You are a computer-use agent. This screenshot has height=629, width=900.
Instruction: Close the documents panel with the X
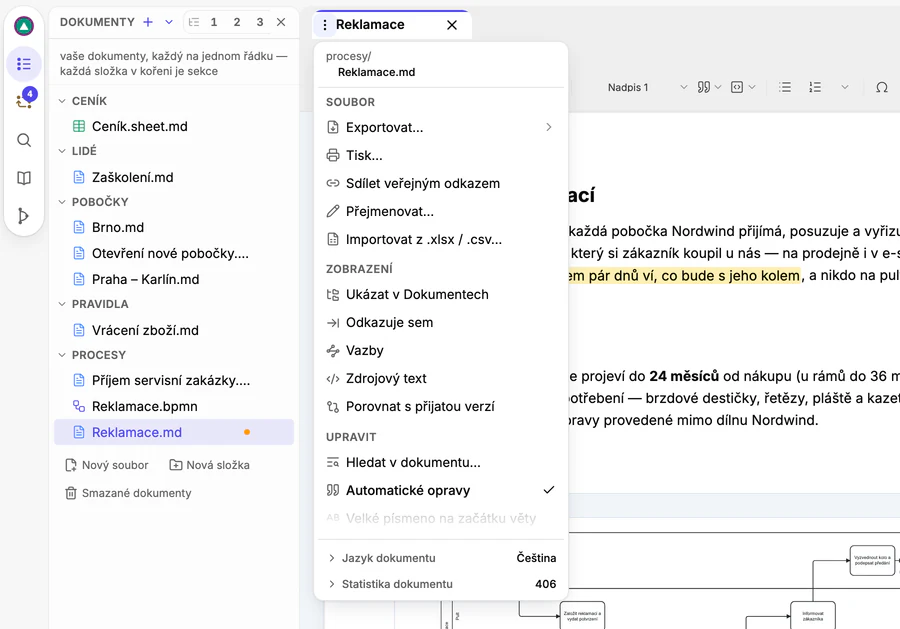tap(281, 22)
